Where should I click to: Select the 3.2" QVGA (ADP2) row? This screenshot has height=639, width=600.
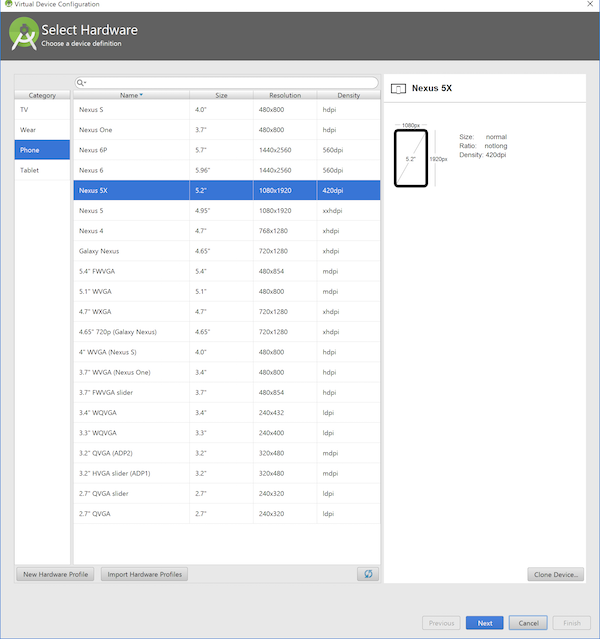coord(227,453)
